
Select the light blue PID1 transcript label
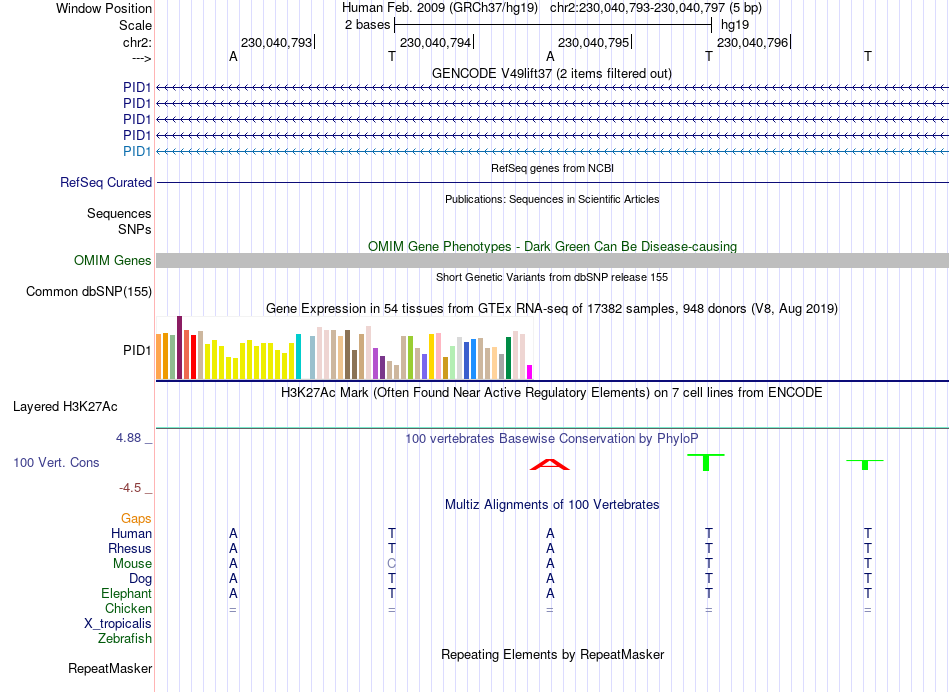coord(137,151)
